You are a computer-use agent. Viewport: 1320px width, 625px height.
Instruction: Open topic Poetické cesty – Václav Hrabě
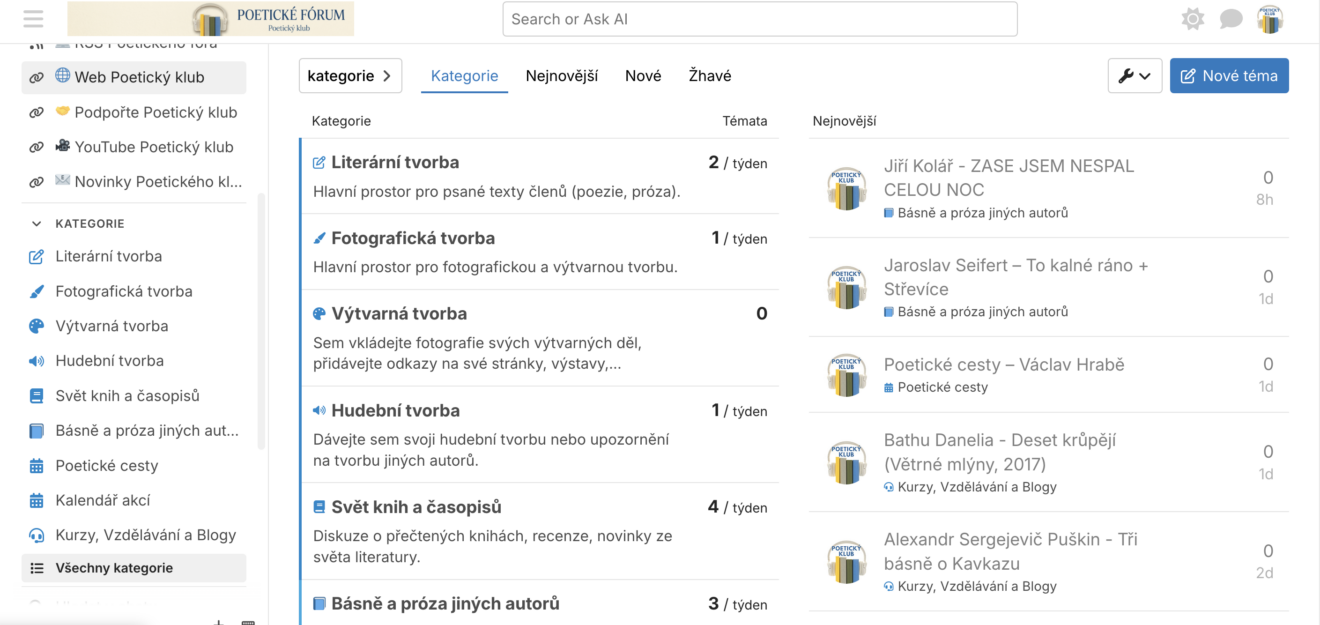coord(1004,364)
